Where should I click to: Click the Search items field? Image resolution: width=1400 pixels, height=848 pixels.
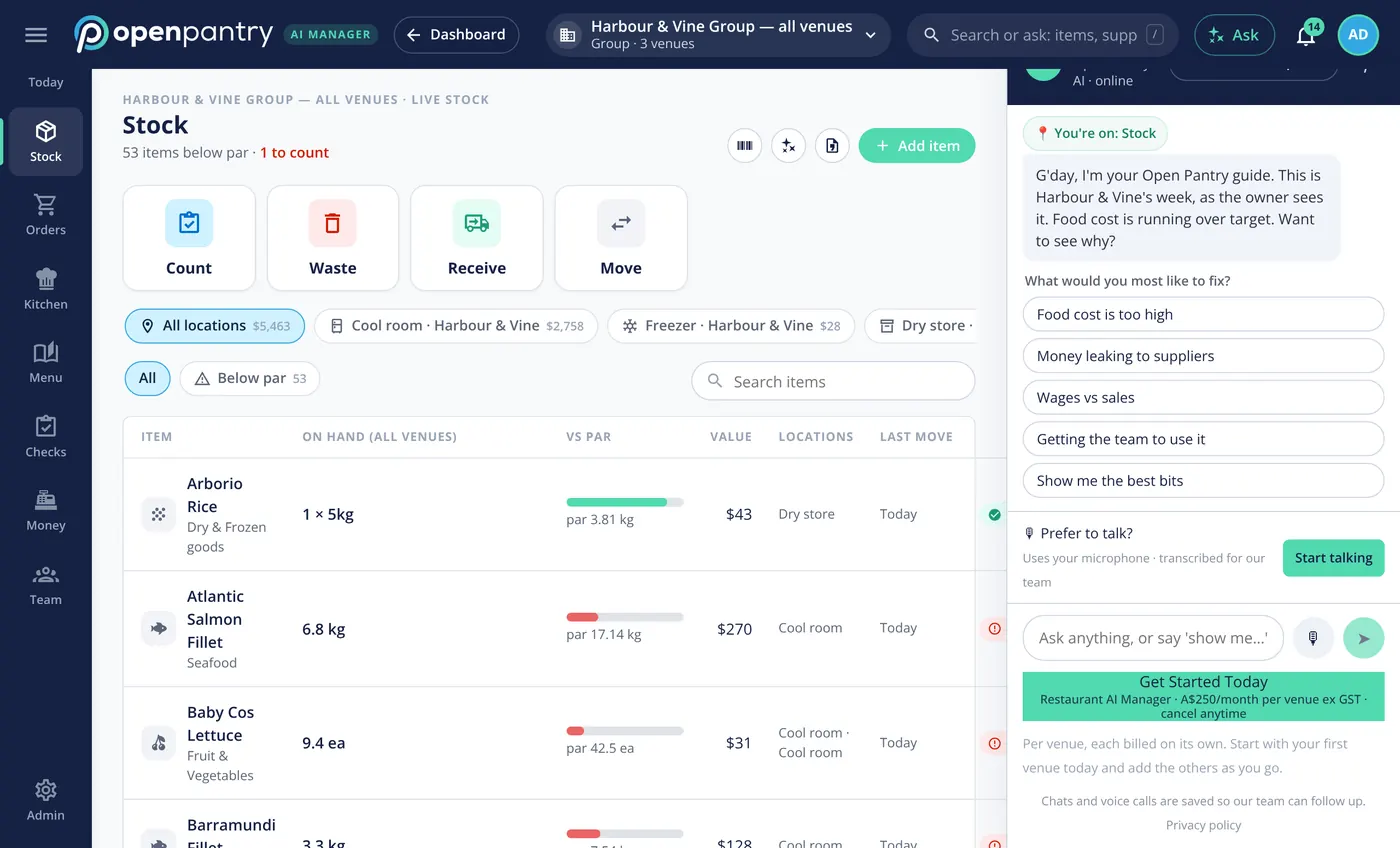pyautogui.click(x=833, y=381)
